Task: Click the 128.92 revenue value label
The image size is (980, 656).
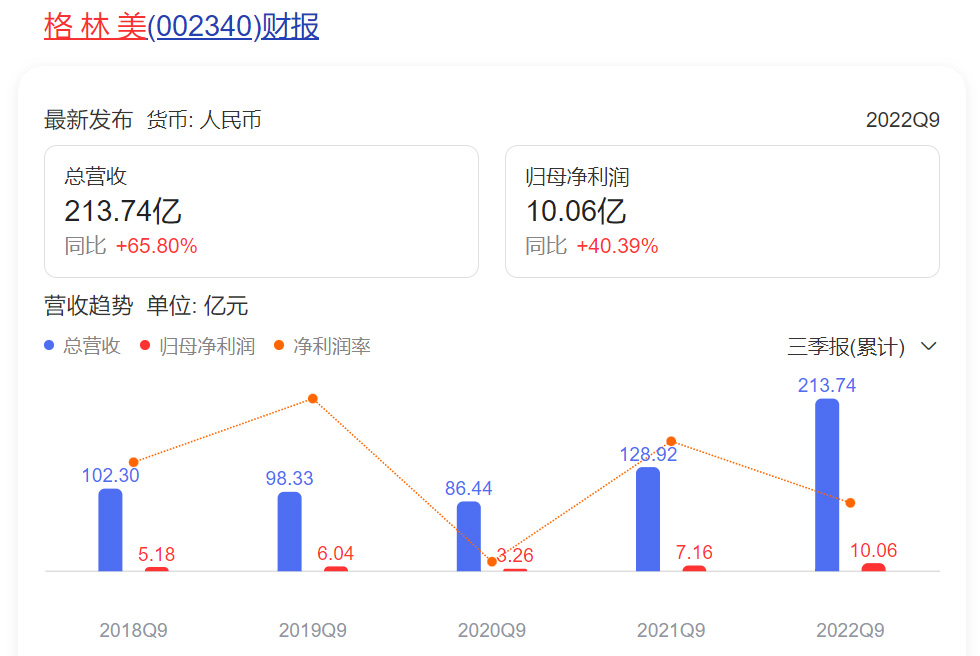Action: point(648,454)
